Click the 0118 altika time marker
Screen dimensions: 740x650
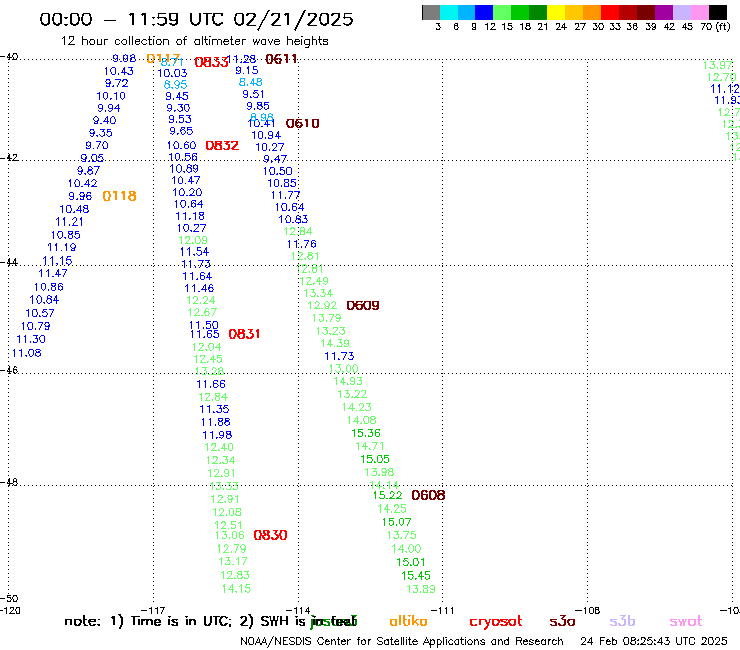[x=119, y=196]
